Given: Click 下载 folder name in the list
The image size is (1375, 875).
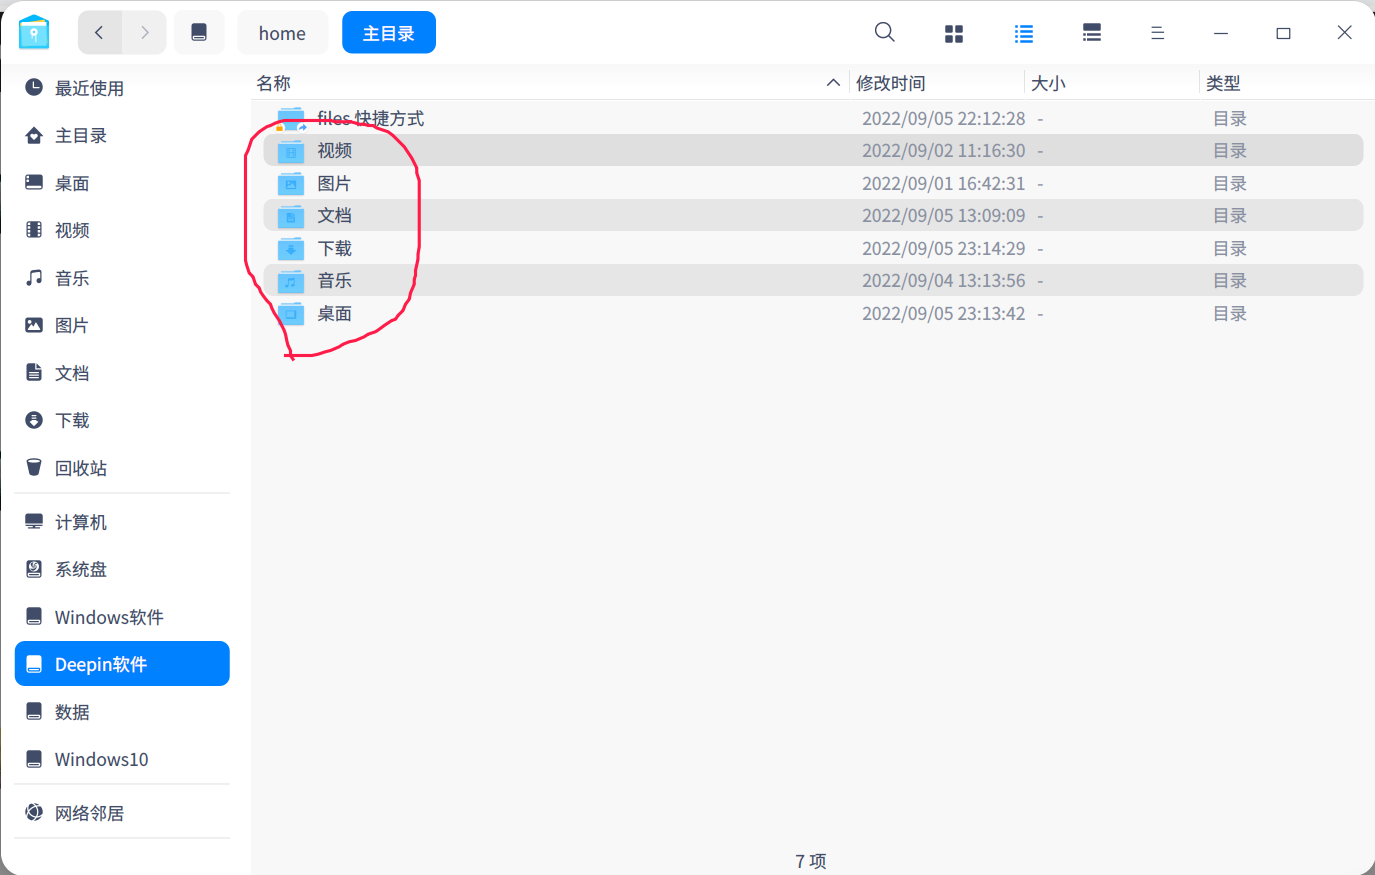Looking at the screenshot, I should [335, 248].
